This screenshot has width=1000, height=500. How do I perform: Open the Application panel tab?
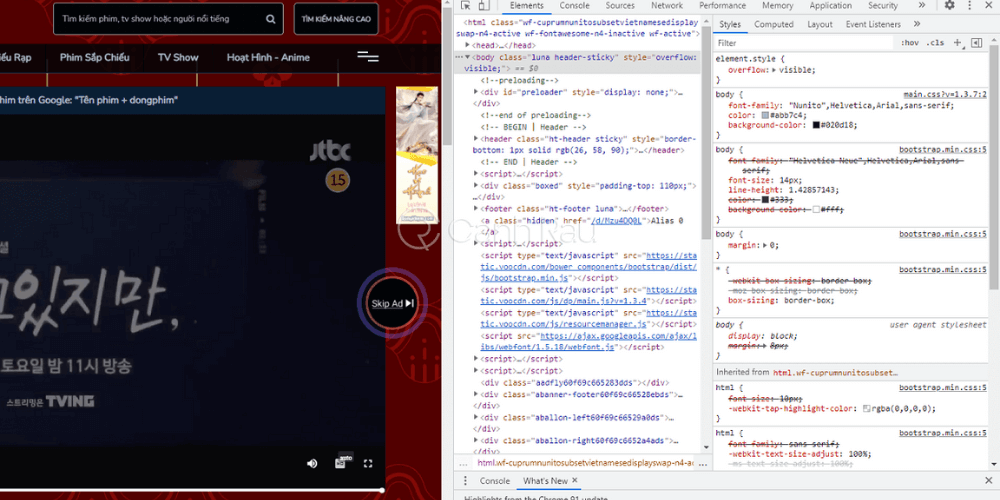830,6
